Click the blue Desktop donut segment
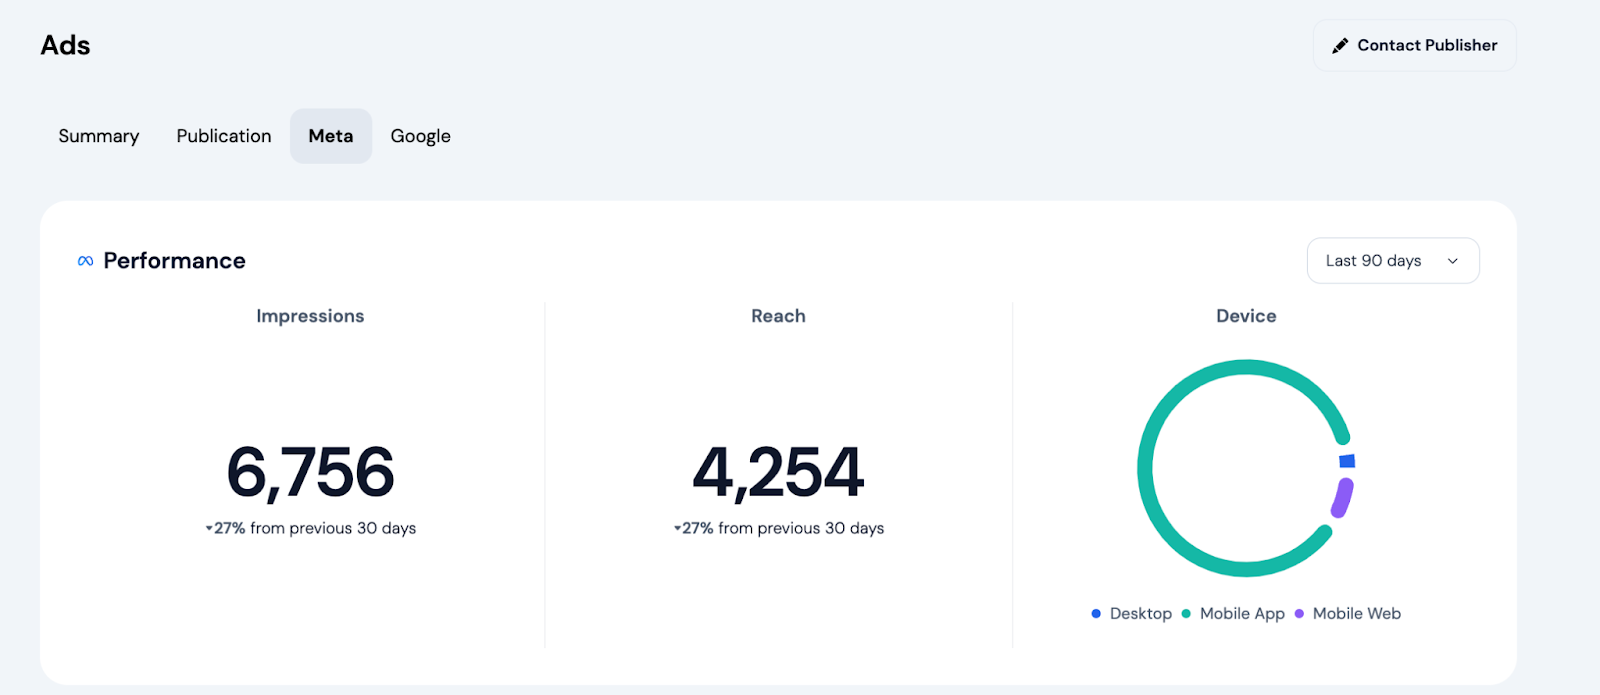This screenshot has height=695, width=1600. pos(1347,461)
